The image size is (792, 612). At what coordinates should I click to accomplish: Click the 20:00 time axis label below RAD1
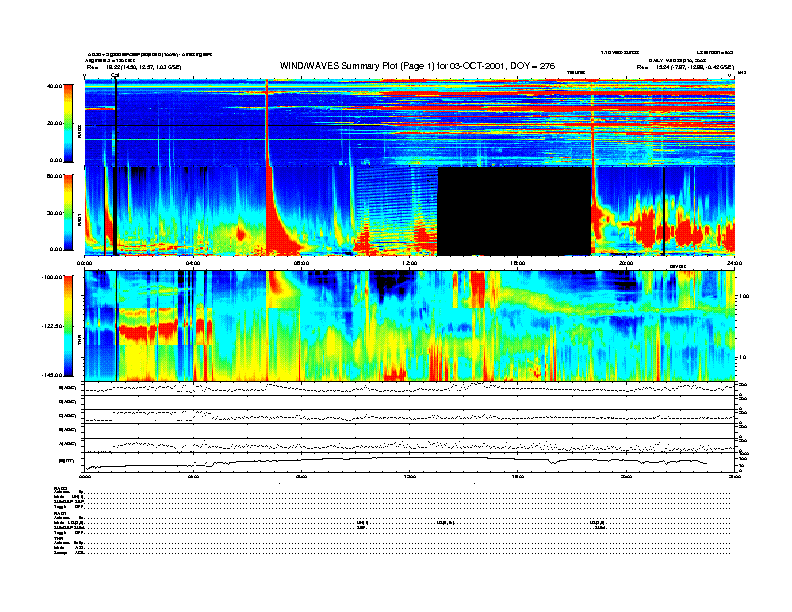(626, 263)
